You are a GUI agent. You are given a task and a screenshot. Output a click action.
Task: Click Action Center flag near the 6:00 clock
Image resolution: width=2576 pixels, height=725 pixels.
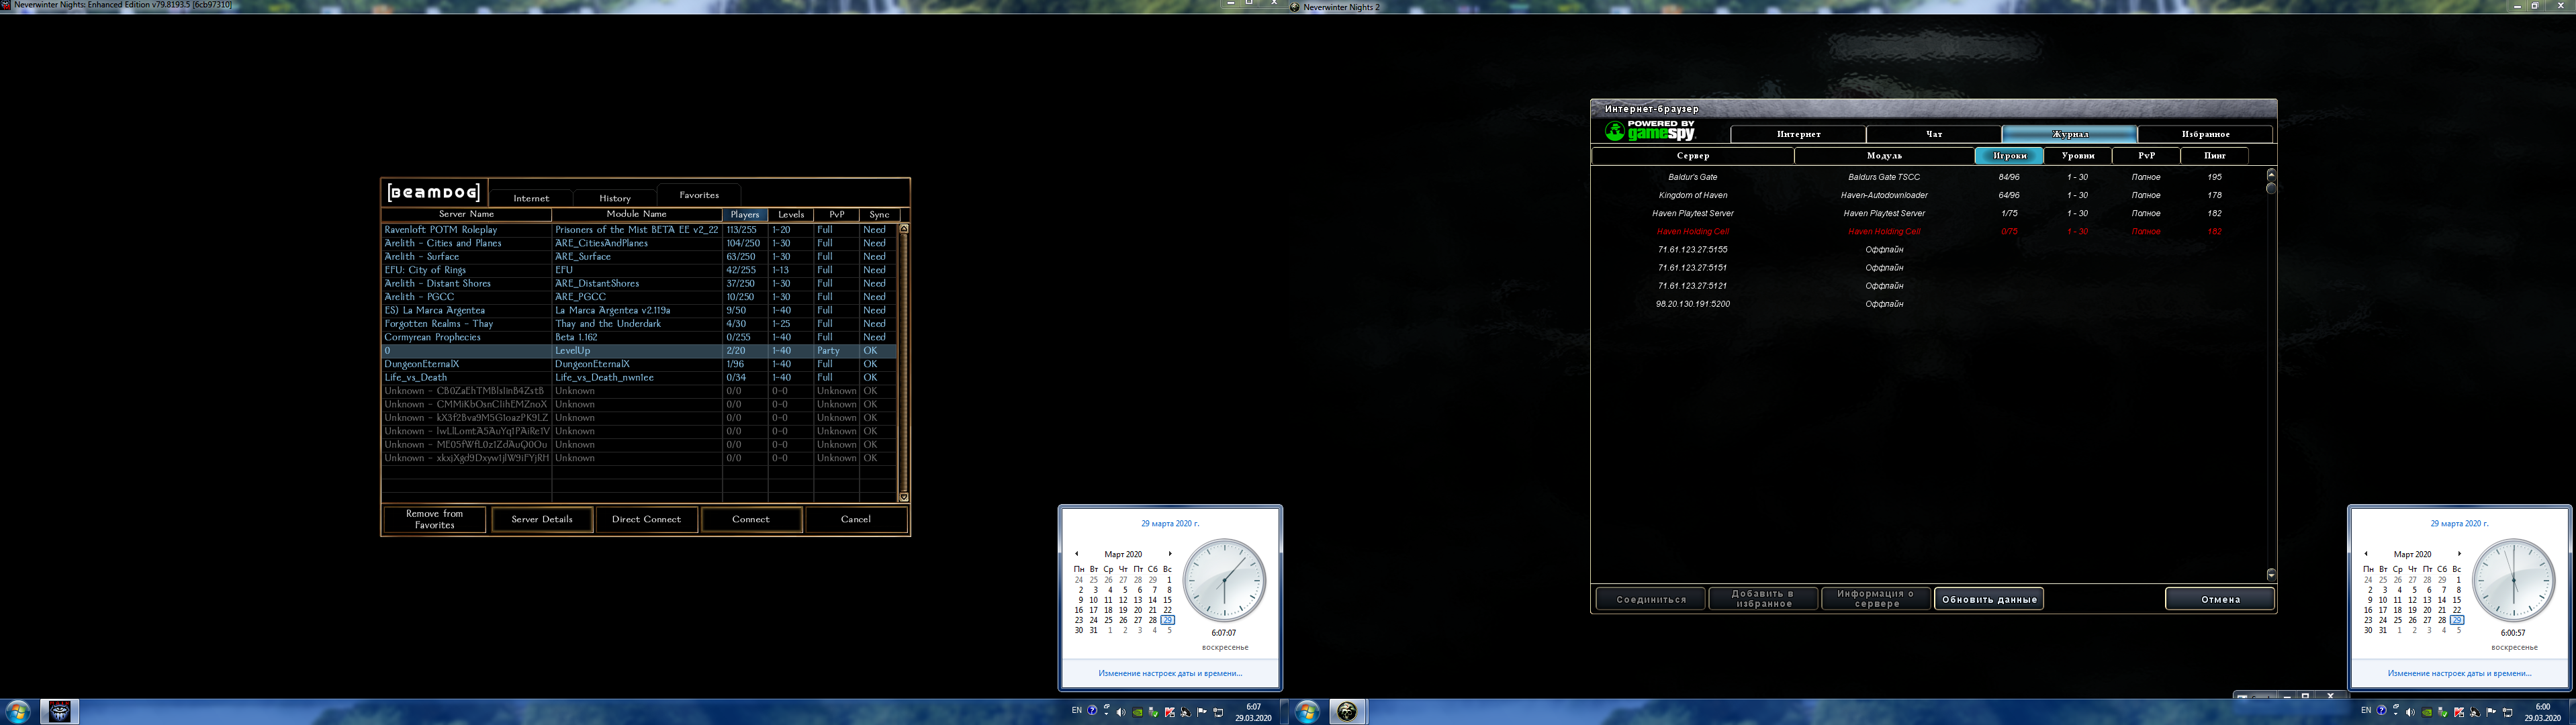(x=2491, y=713)
